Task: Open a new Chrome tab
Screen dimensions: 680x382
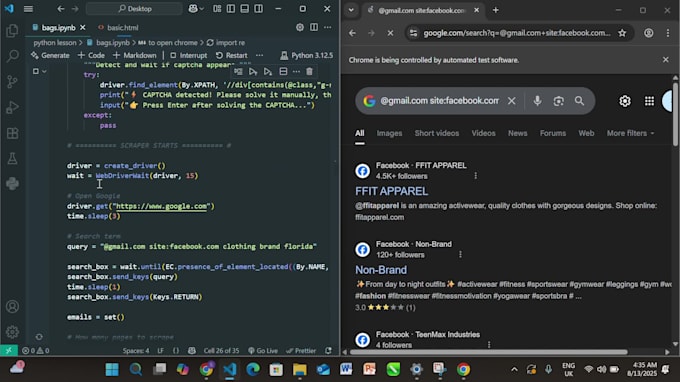Action: [496, 10]
